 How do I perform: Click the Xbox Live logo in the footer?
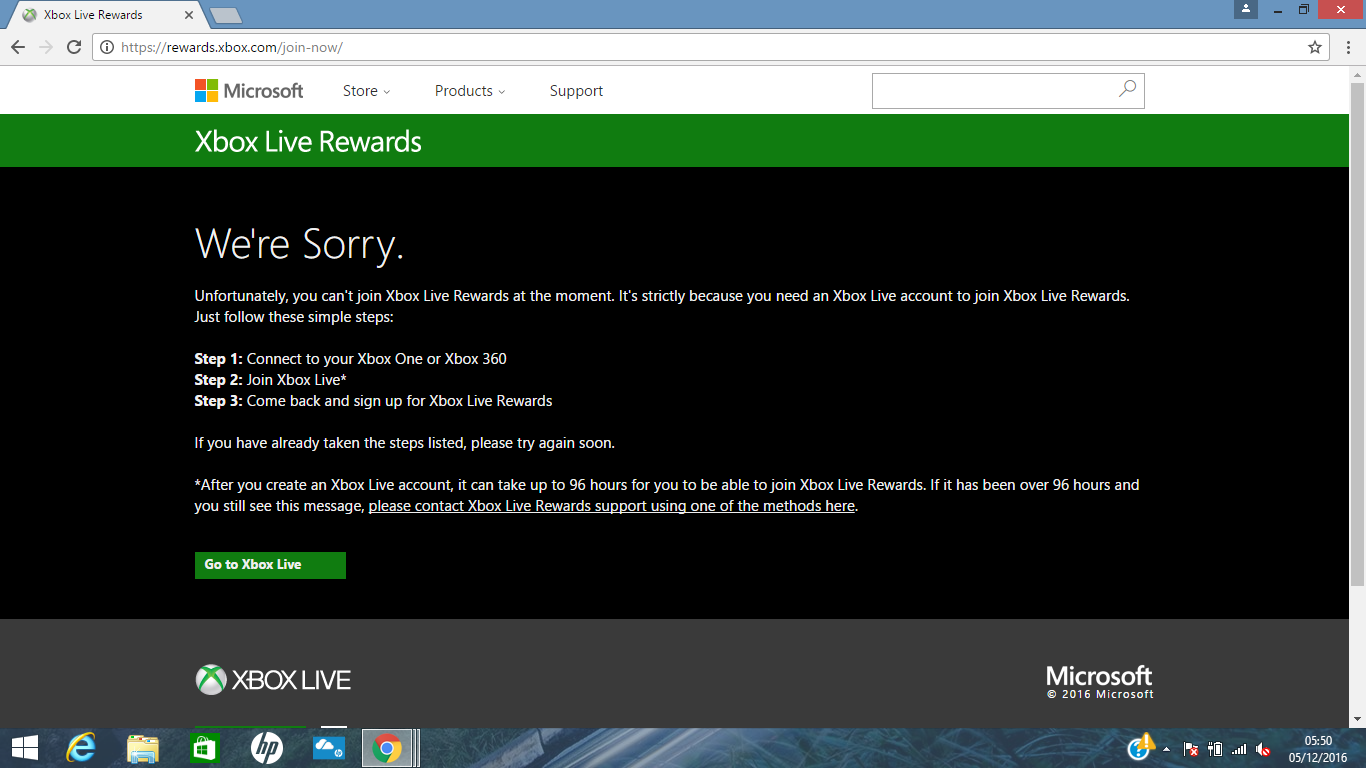(271, 680)
